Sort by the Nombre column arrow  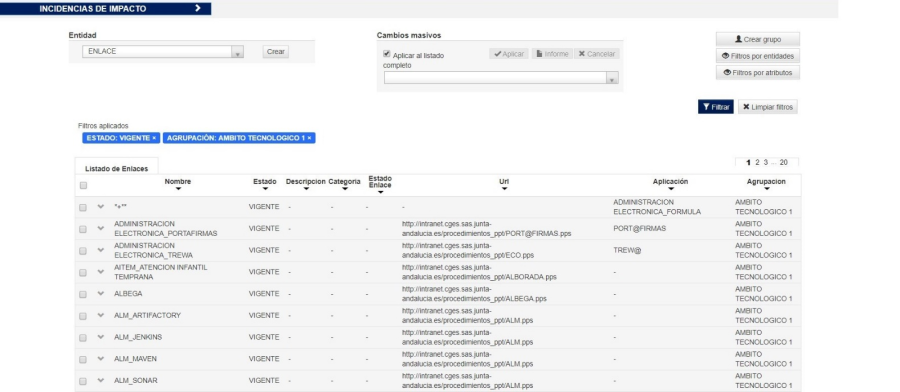pyautogui.click(x=178, y=189)
